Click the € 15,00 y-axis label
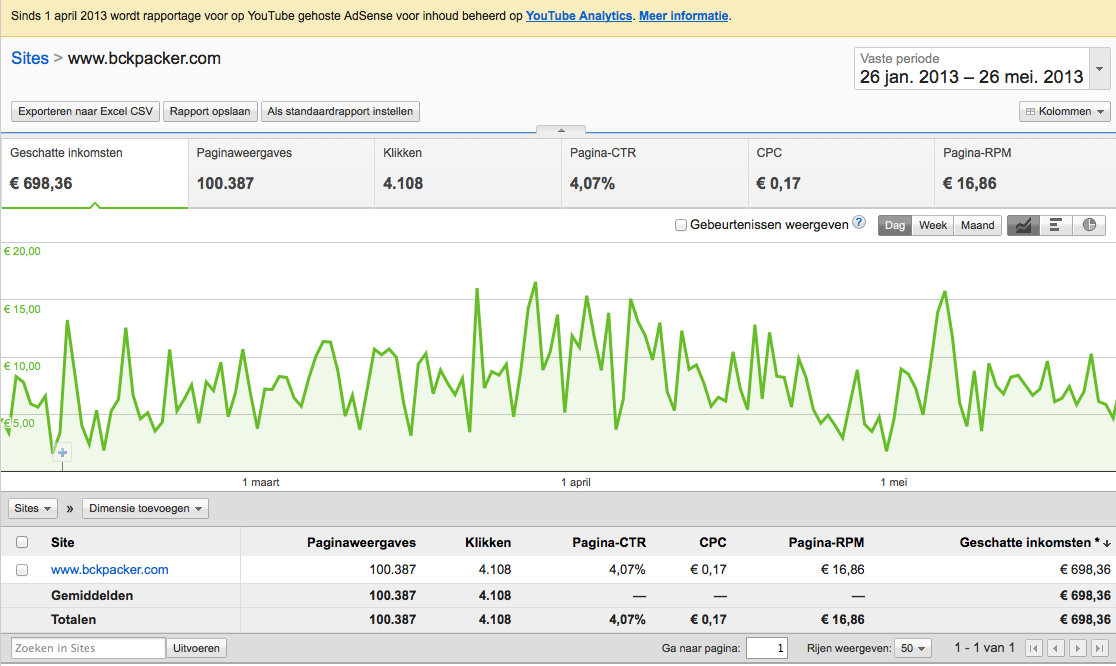The height and width of the screenshot is (666, 1116). [22, 310]
